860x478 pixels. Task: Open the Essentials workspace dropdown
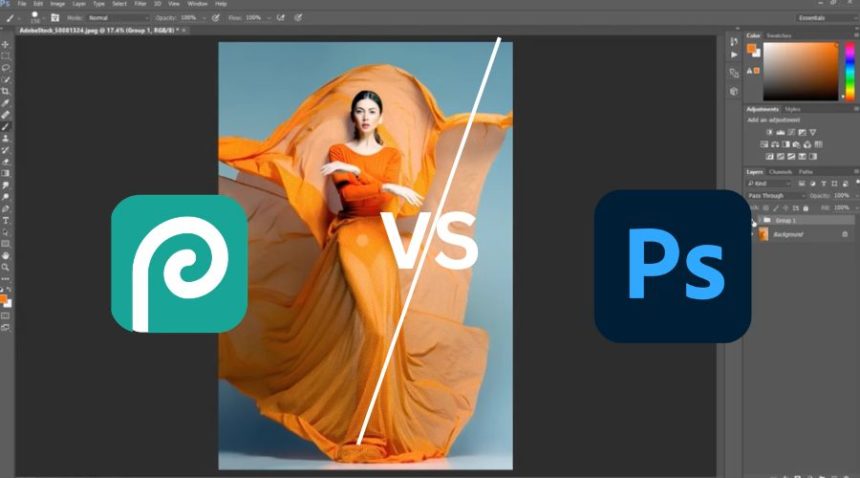click(x=827, y=18)
